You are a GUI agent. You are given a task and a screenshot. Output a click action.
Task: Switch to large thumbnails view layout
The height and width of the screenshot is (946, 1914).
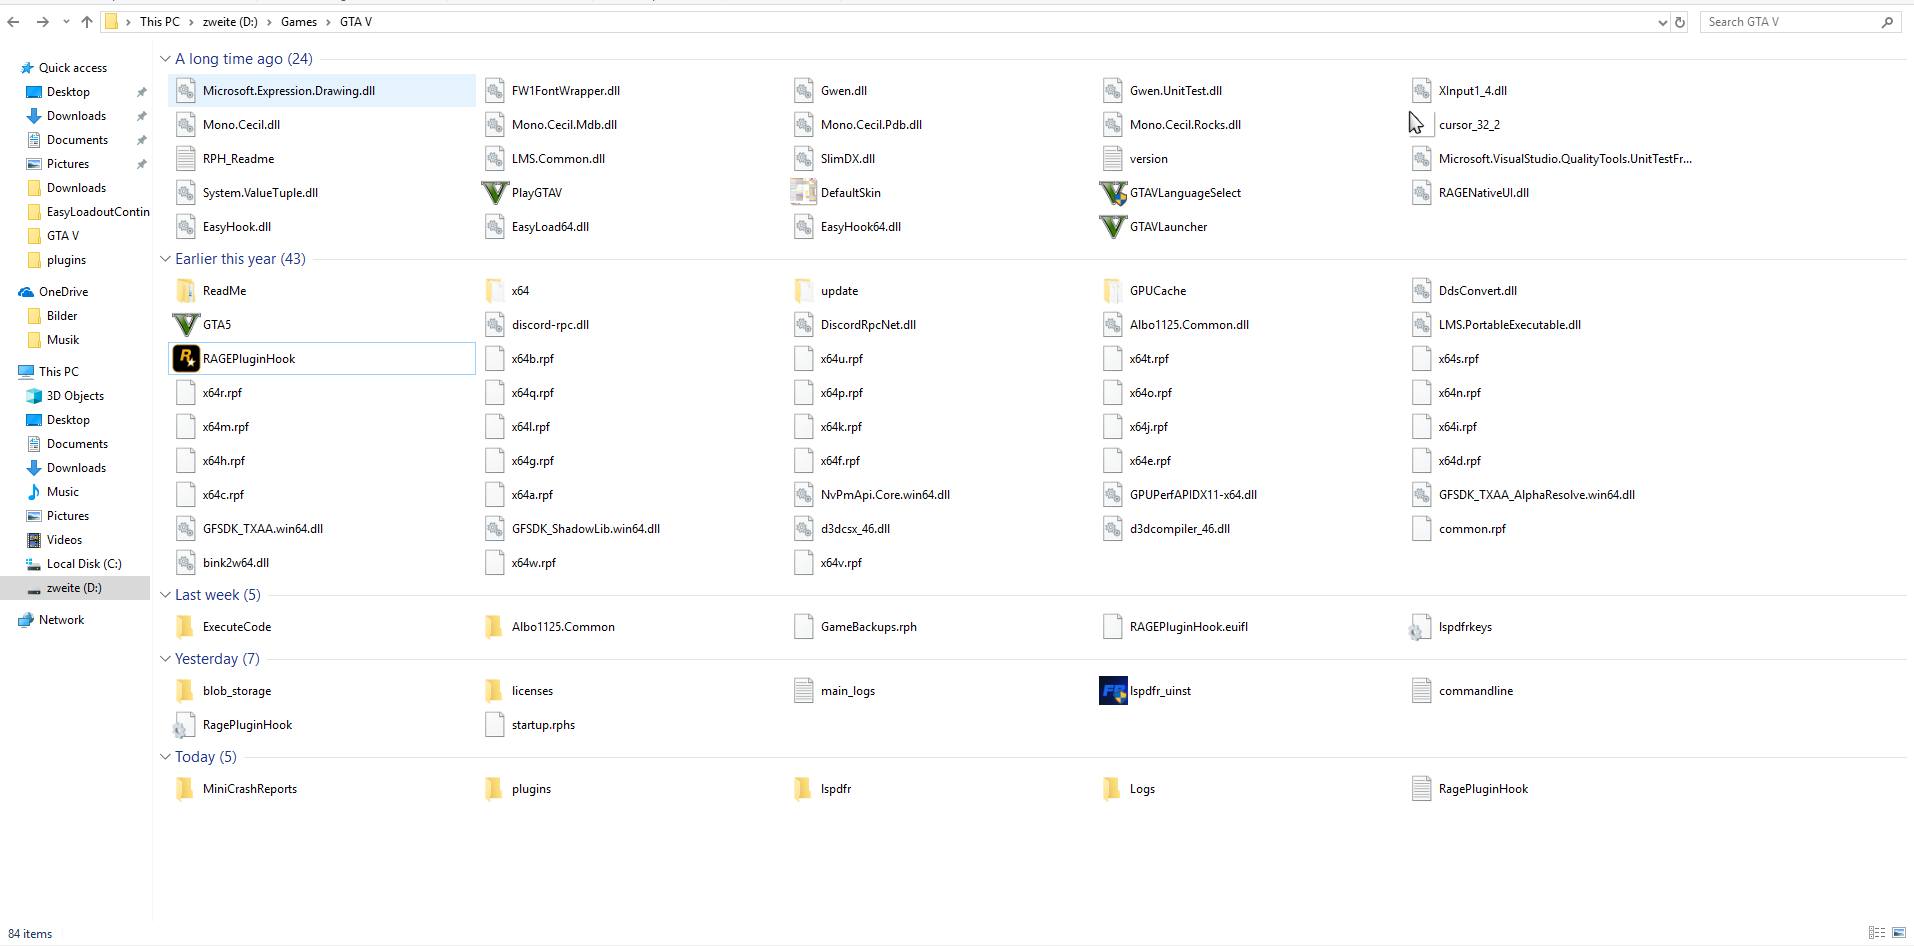[1899, 933]
